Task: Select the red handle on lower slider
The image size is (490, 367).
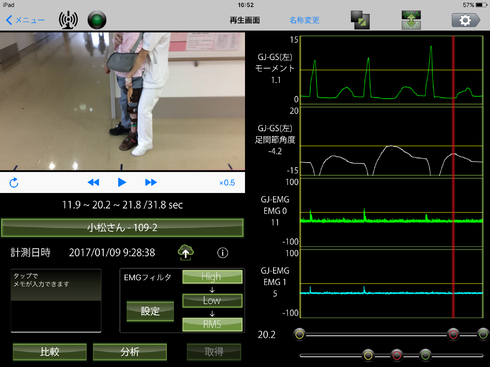Action: (x=397, y=355)
